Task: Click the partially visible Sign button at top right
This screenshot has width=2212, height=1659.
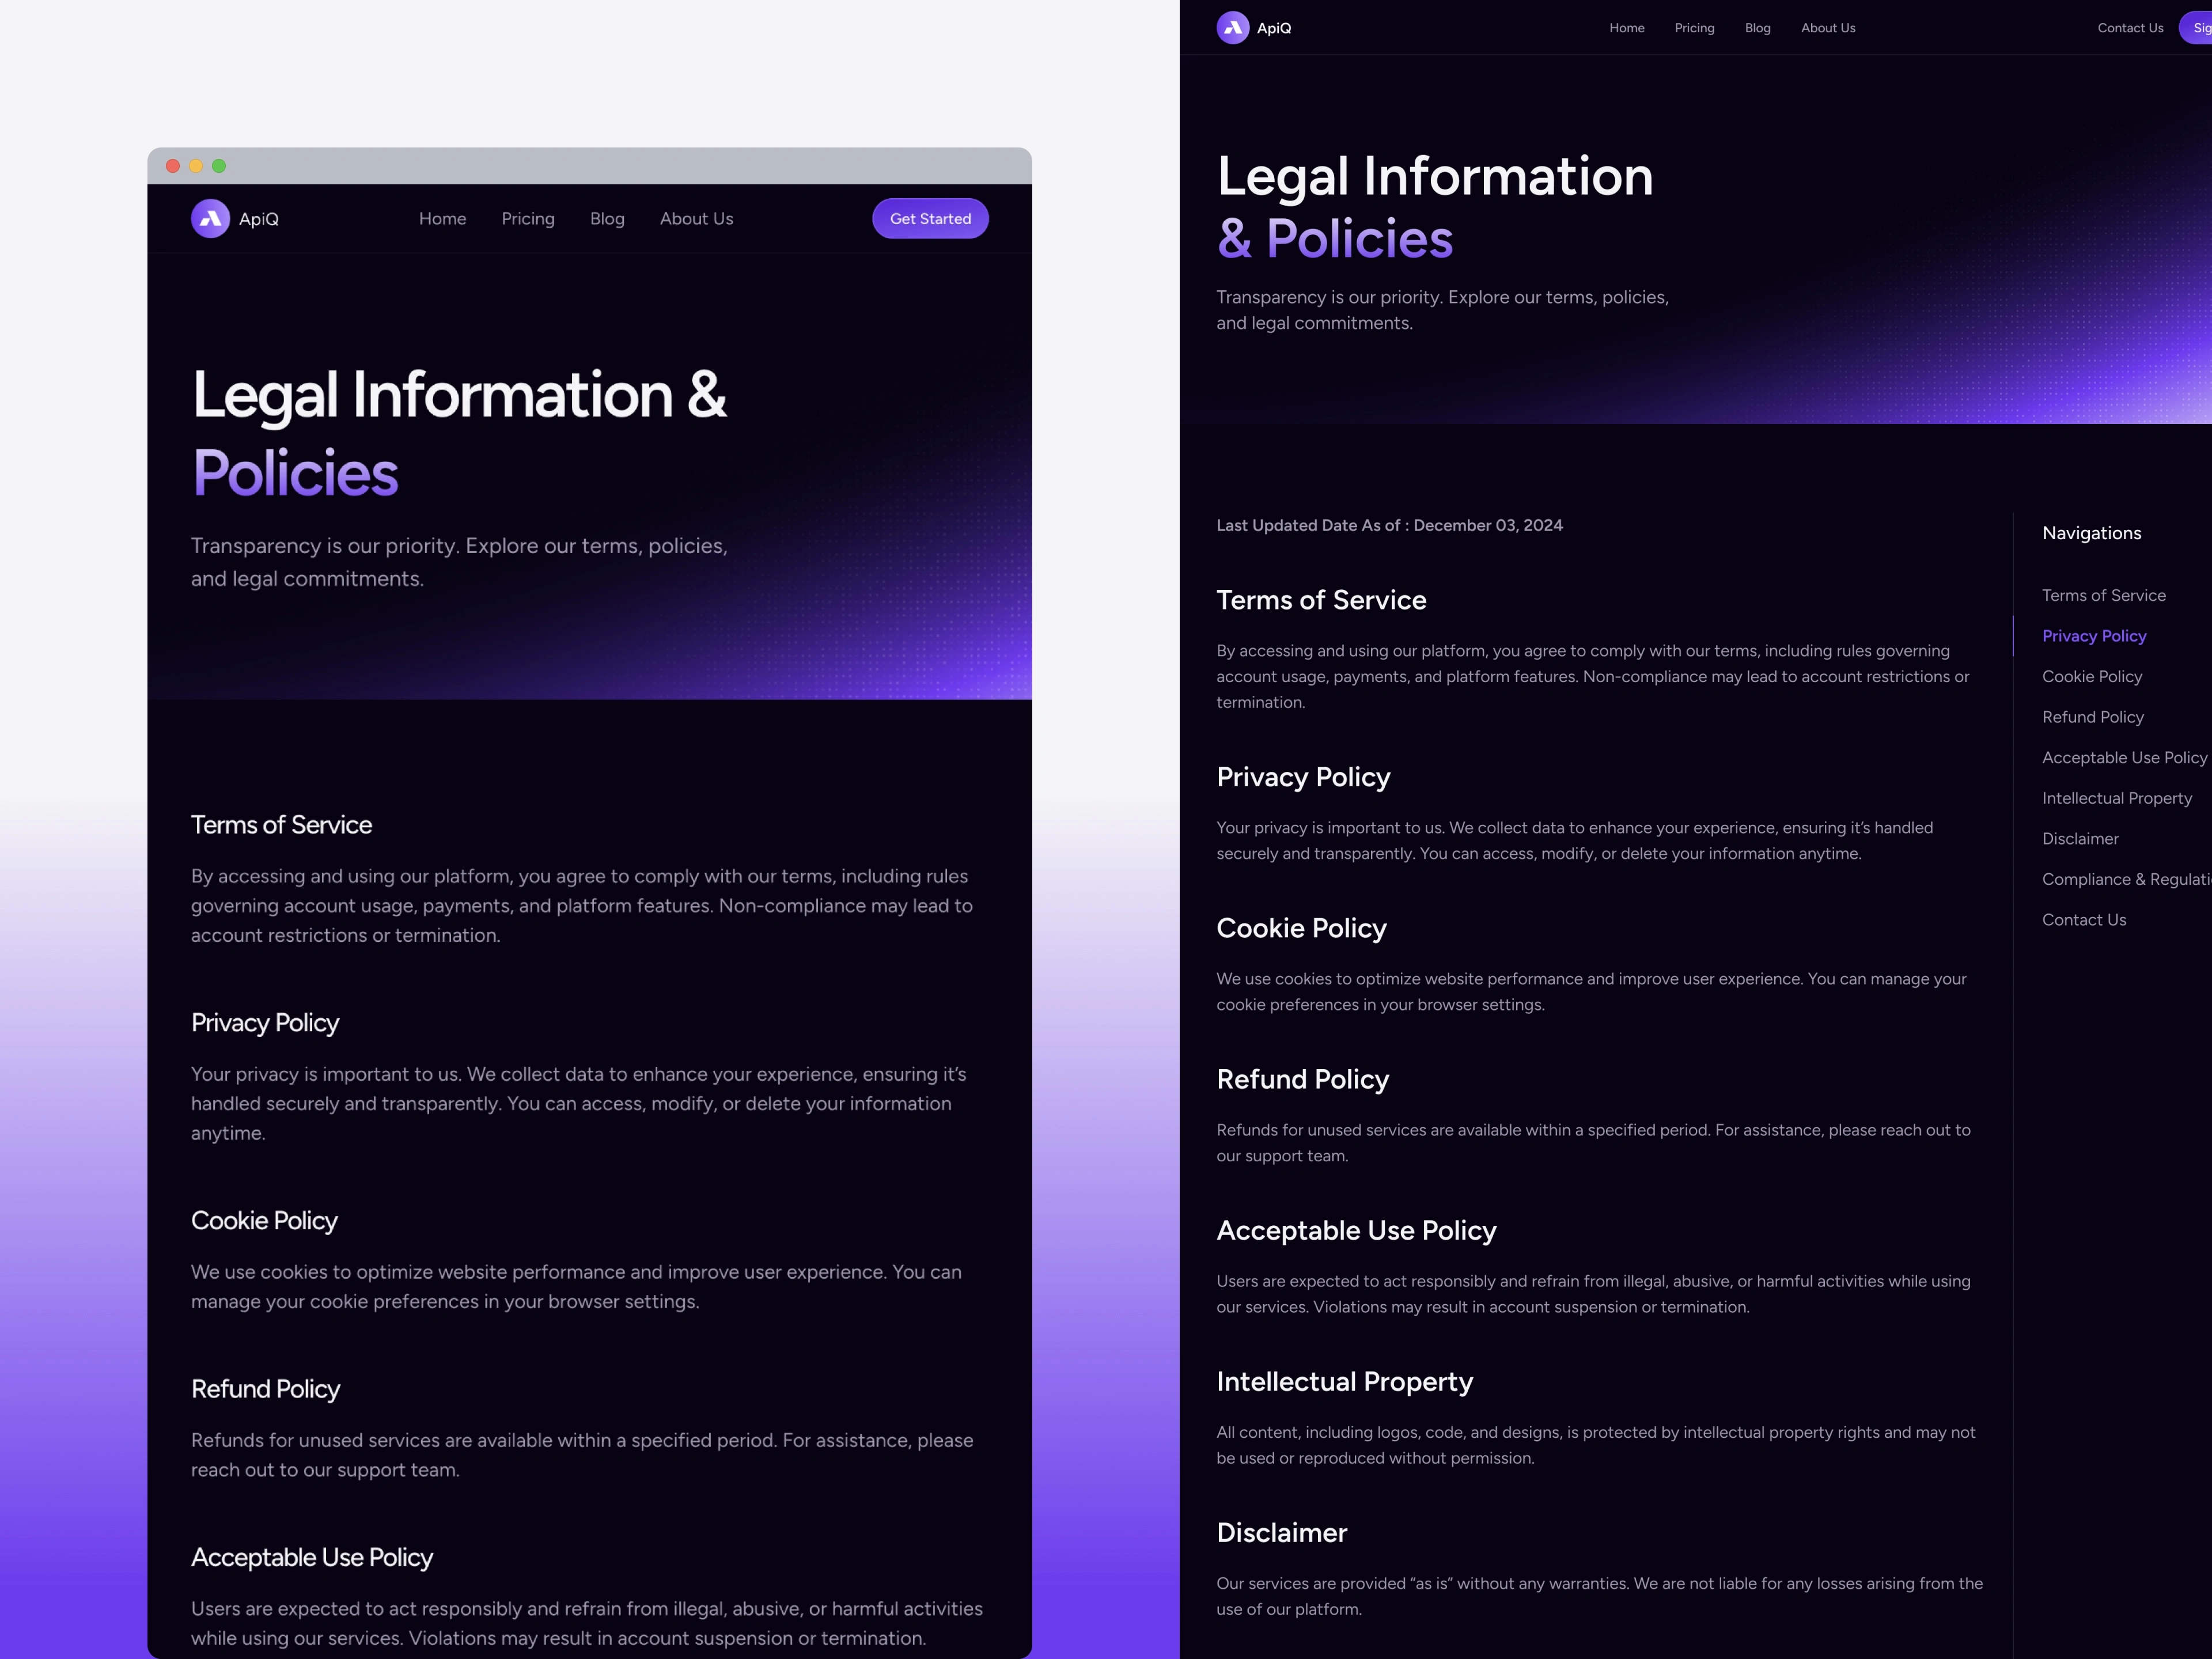Action: click(x=2198, y=28)
